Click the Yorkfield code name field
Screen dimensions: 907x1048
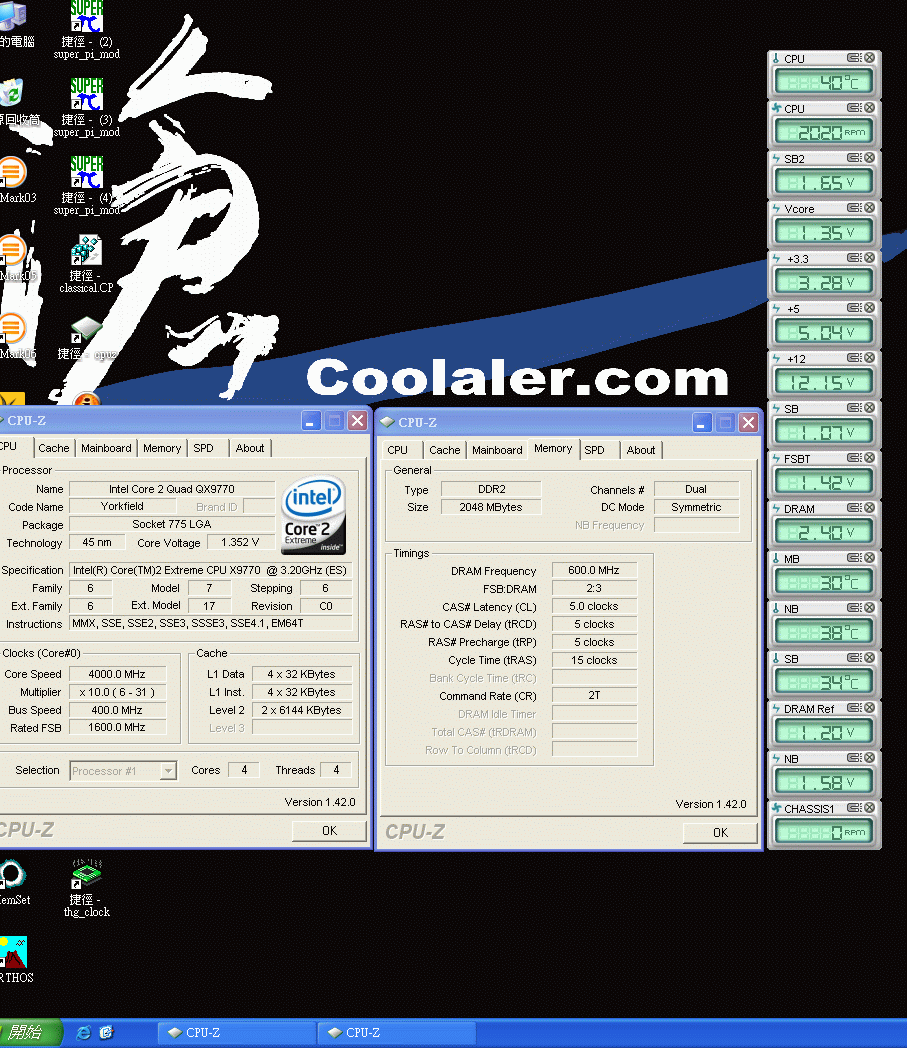pyautogui.click(x=122, y=506)
